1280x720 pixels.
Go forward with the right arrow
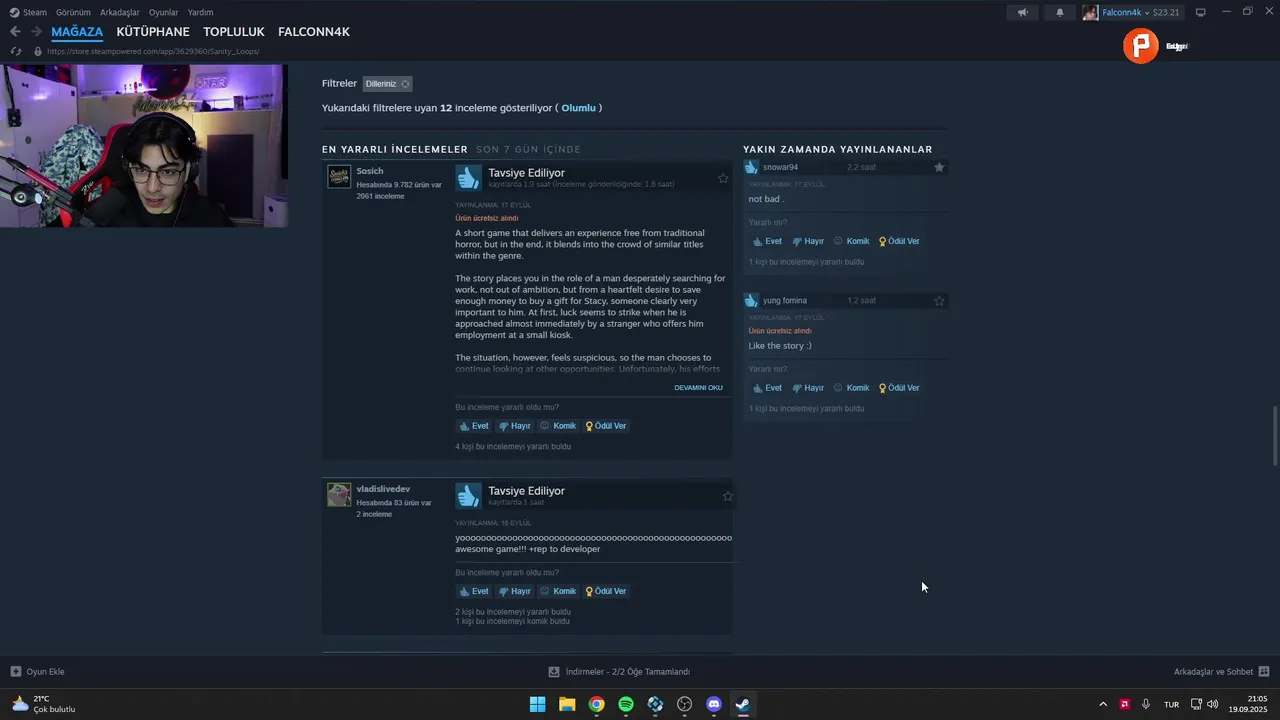[36, 32]
